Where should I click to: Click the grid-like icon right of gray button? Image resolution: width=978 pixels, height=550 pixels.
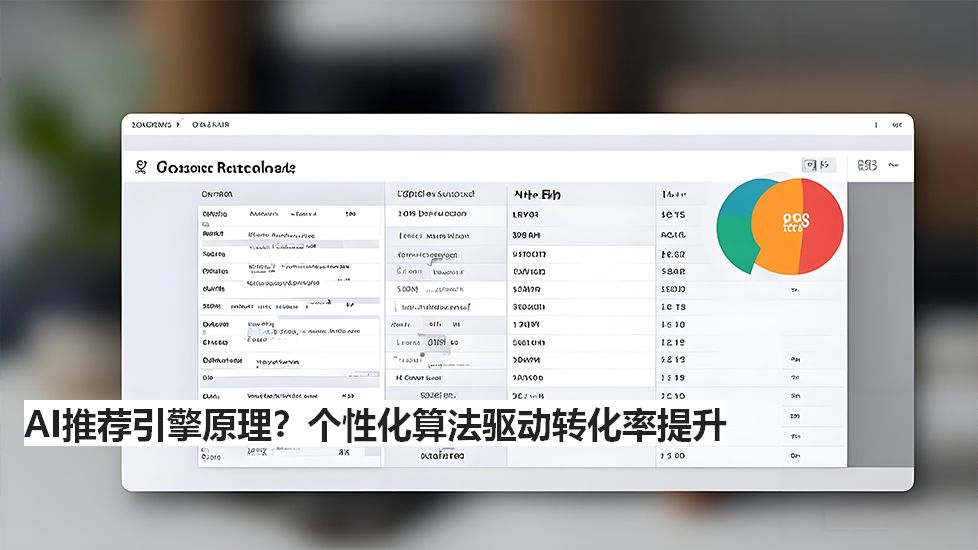click(867, 165)
